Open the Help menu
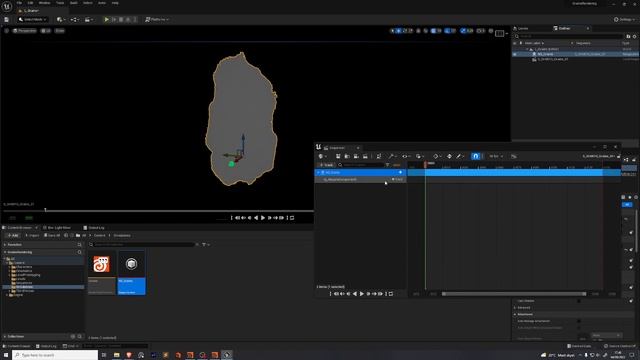Screen dimensions: 640x360 (x=115, y=3)
